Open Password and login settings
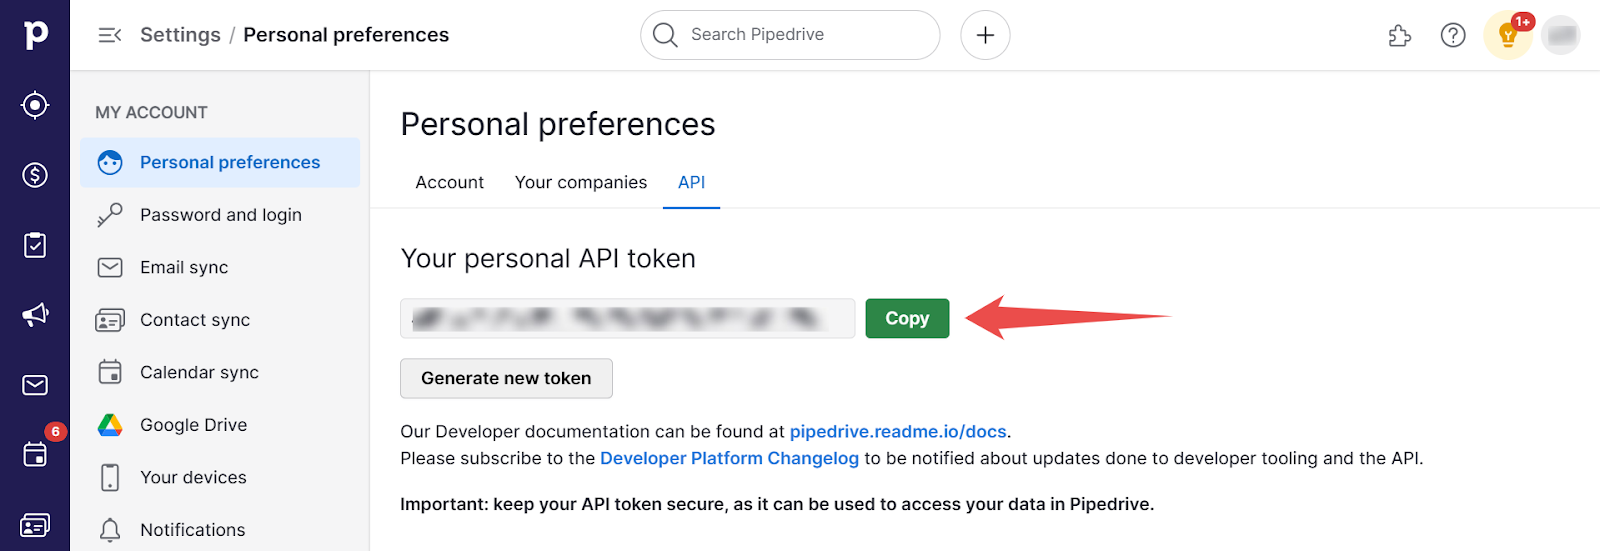Screen dimensions: 1600x551 (x=220, y=215)
